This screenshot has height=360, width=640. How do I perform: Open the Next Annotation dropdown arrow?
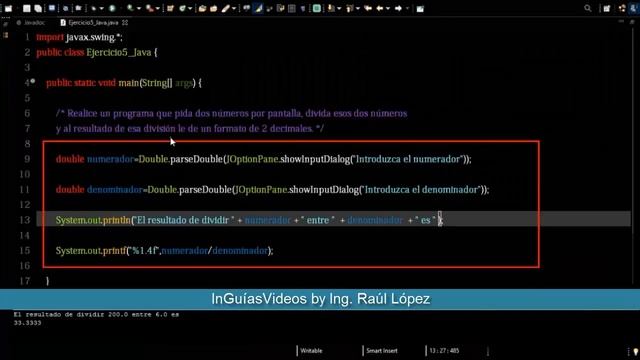pyautogui.click(x=339, y=9)
